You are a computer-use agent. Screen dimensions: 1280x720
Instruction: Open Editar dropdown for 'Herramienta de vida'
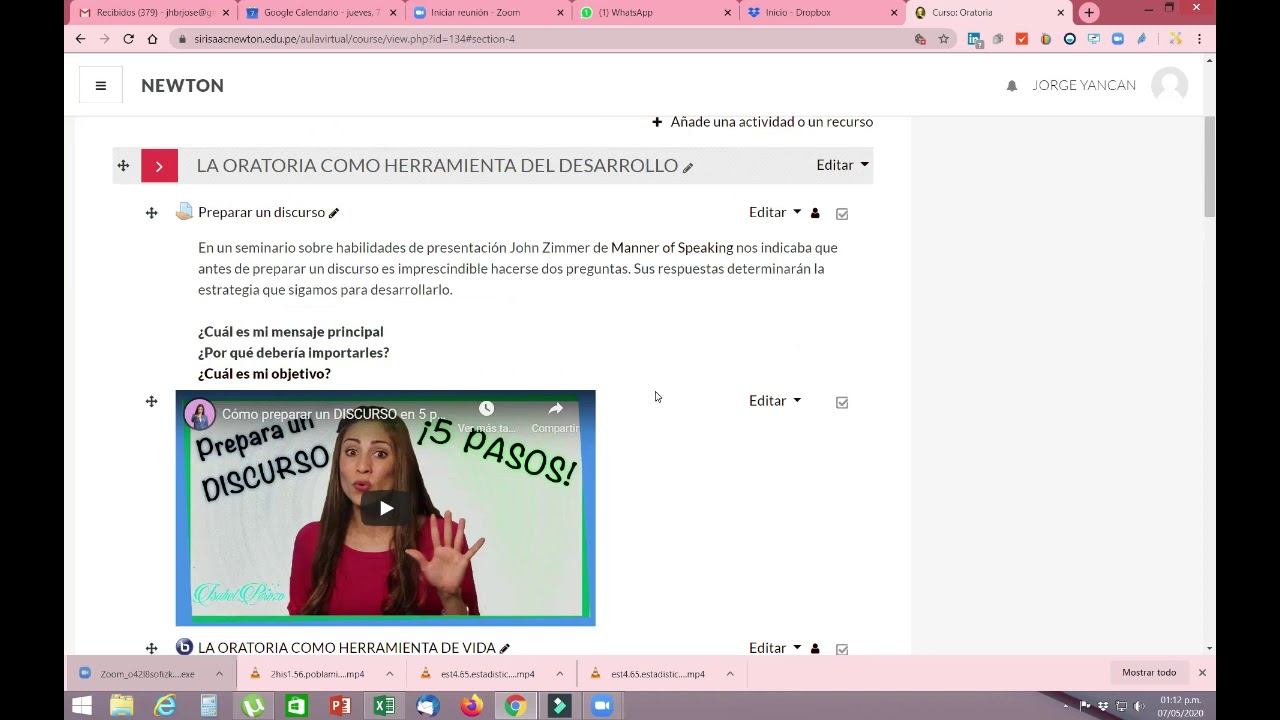pos(775,648)
